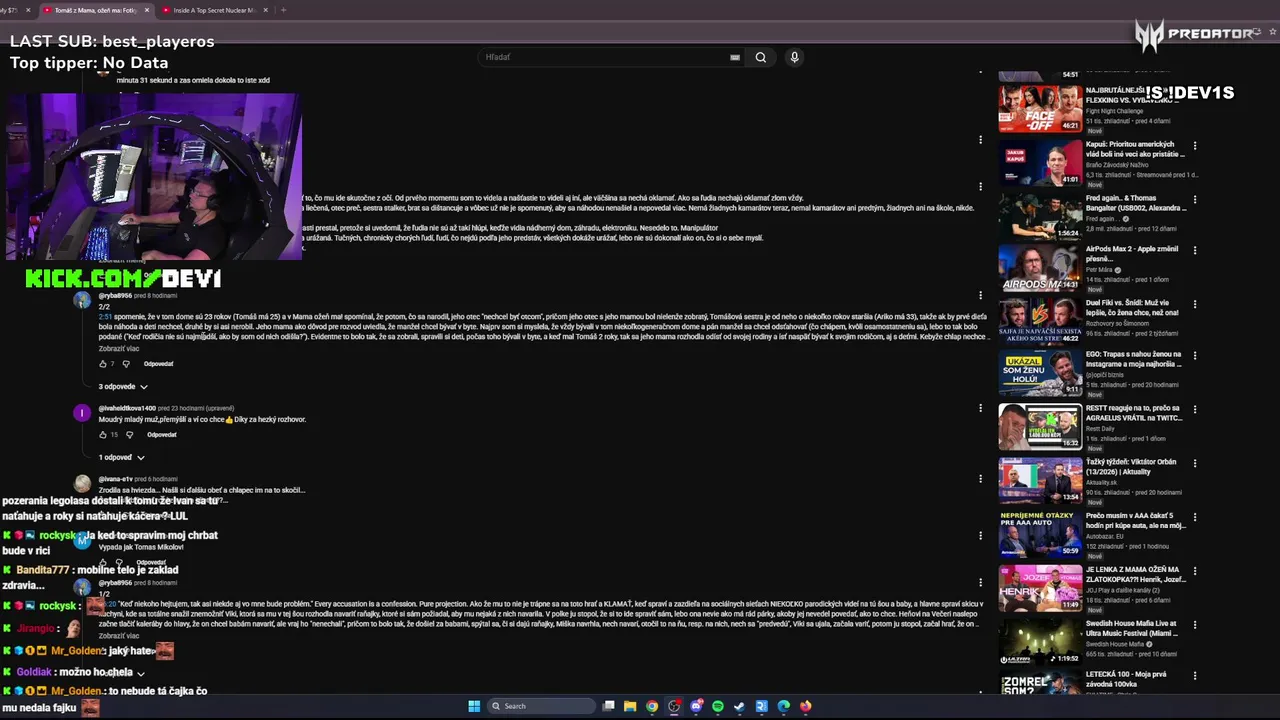Screen dimensions: 1280x720
Task: Open 'JE LENKA Z MAMA OŽEŇ MA ZLATOKOPKA' video title
Action: tap(1135, 574)
